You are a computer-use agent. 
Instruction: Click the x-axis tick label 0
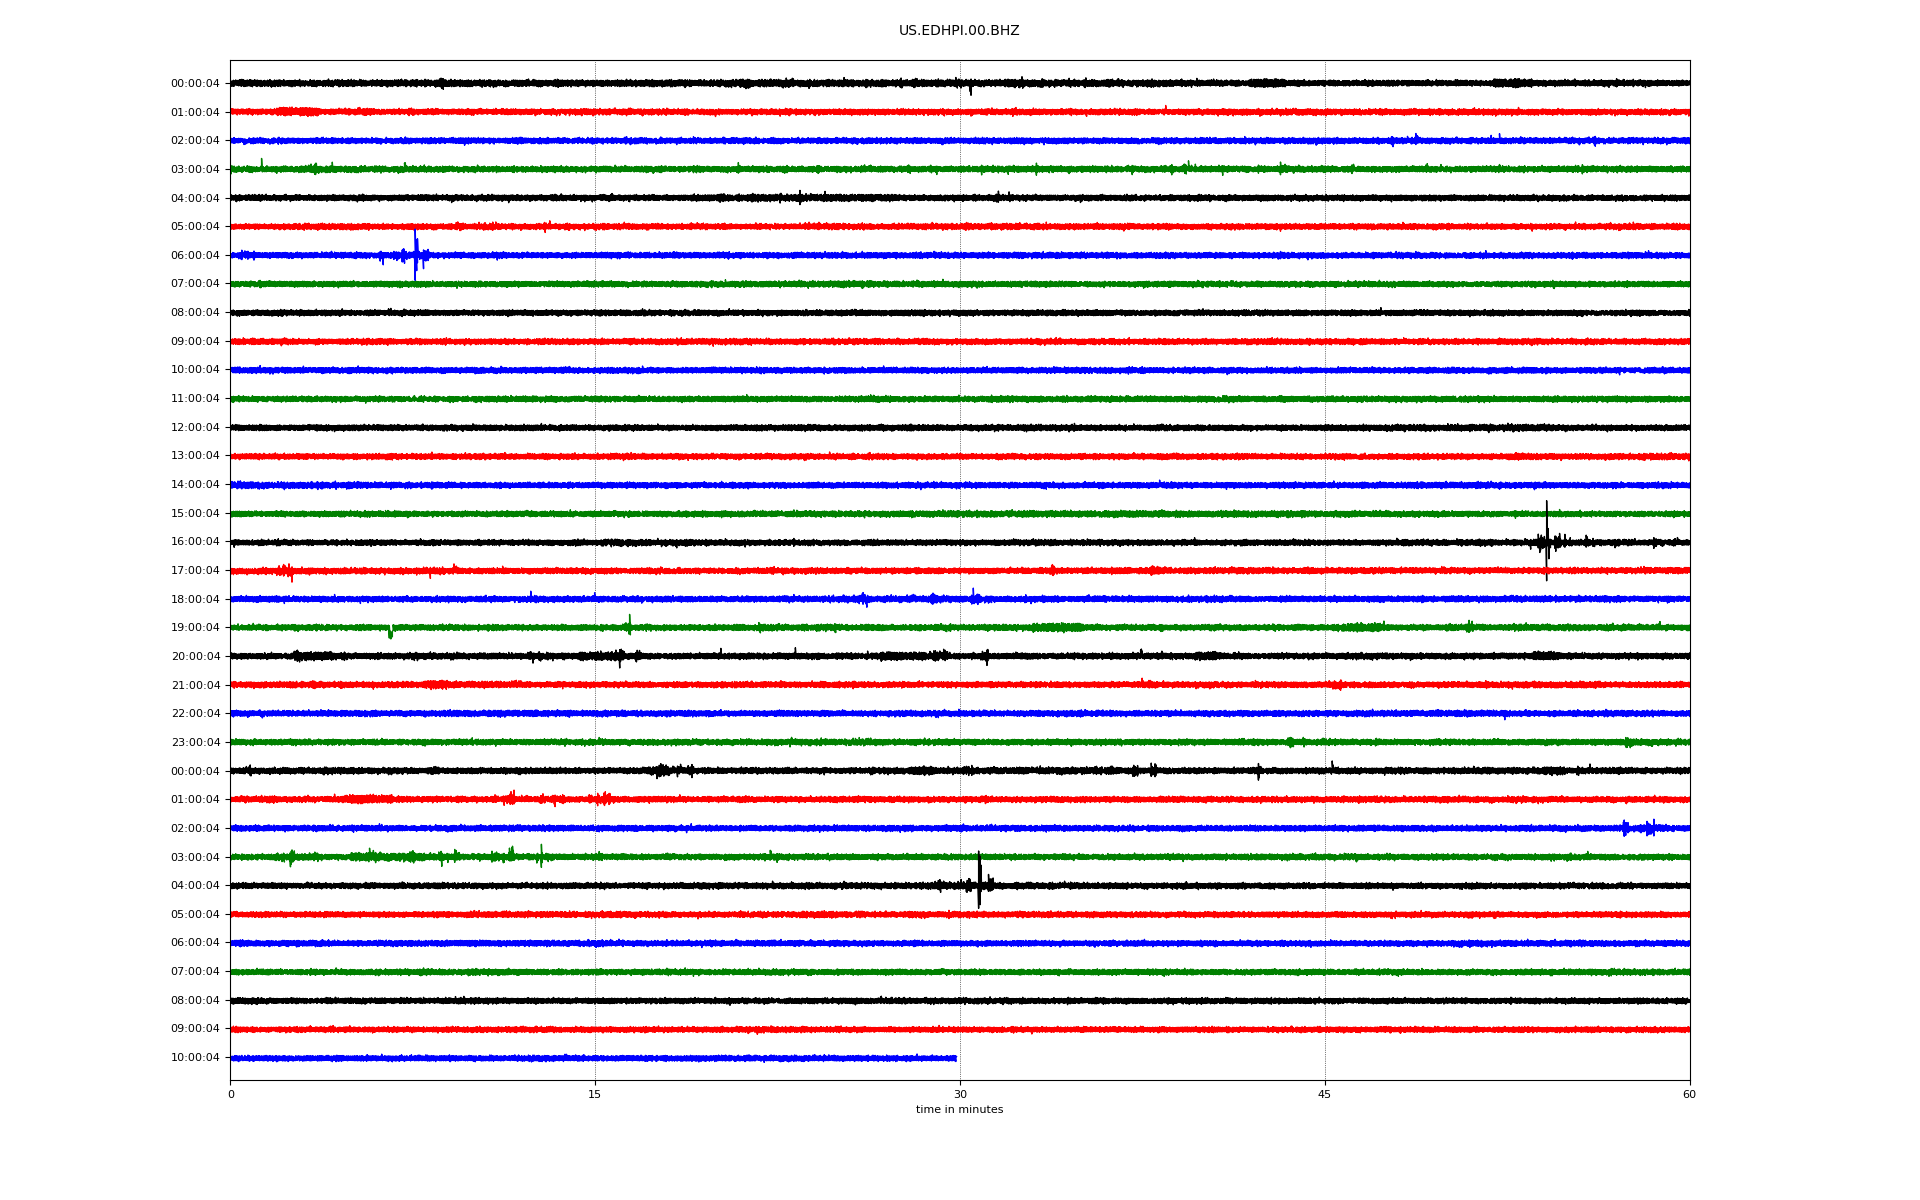231,1094
